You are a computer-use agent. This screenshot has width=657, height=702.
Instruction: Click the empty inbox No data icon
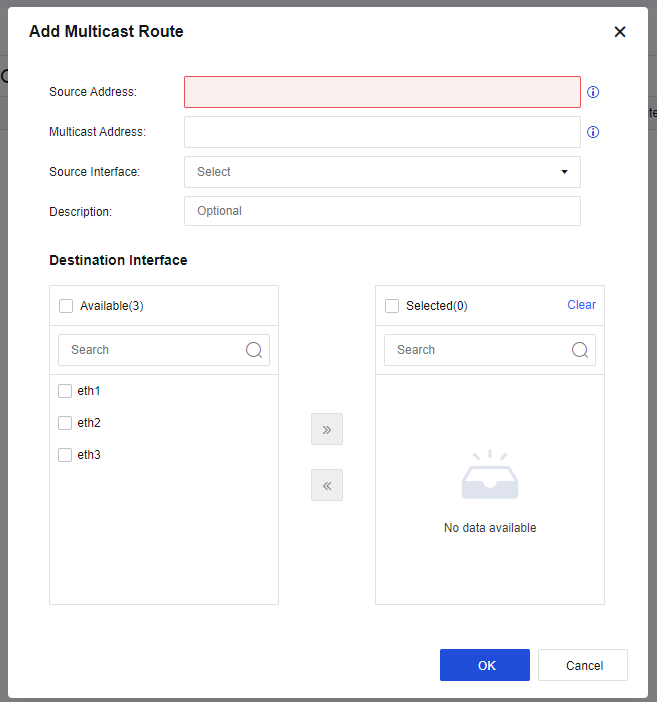[x=490, y=476]
